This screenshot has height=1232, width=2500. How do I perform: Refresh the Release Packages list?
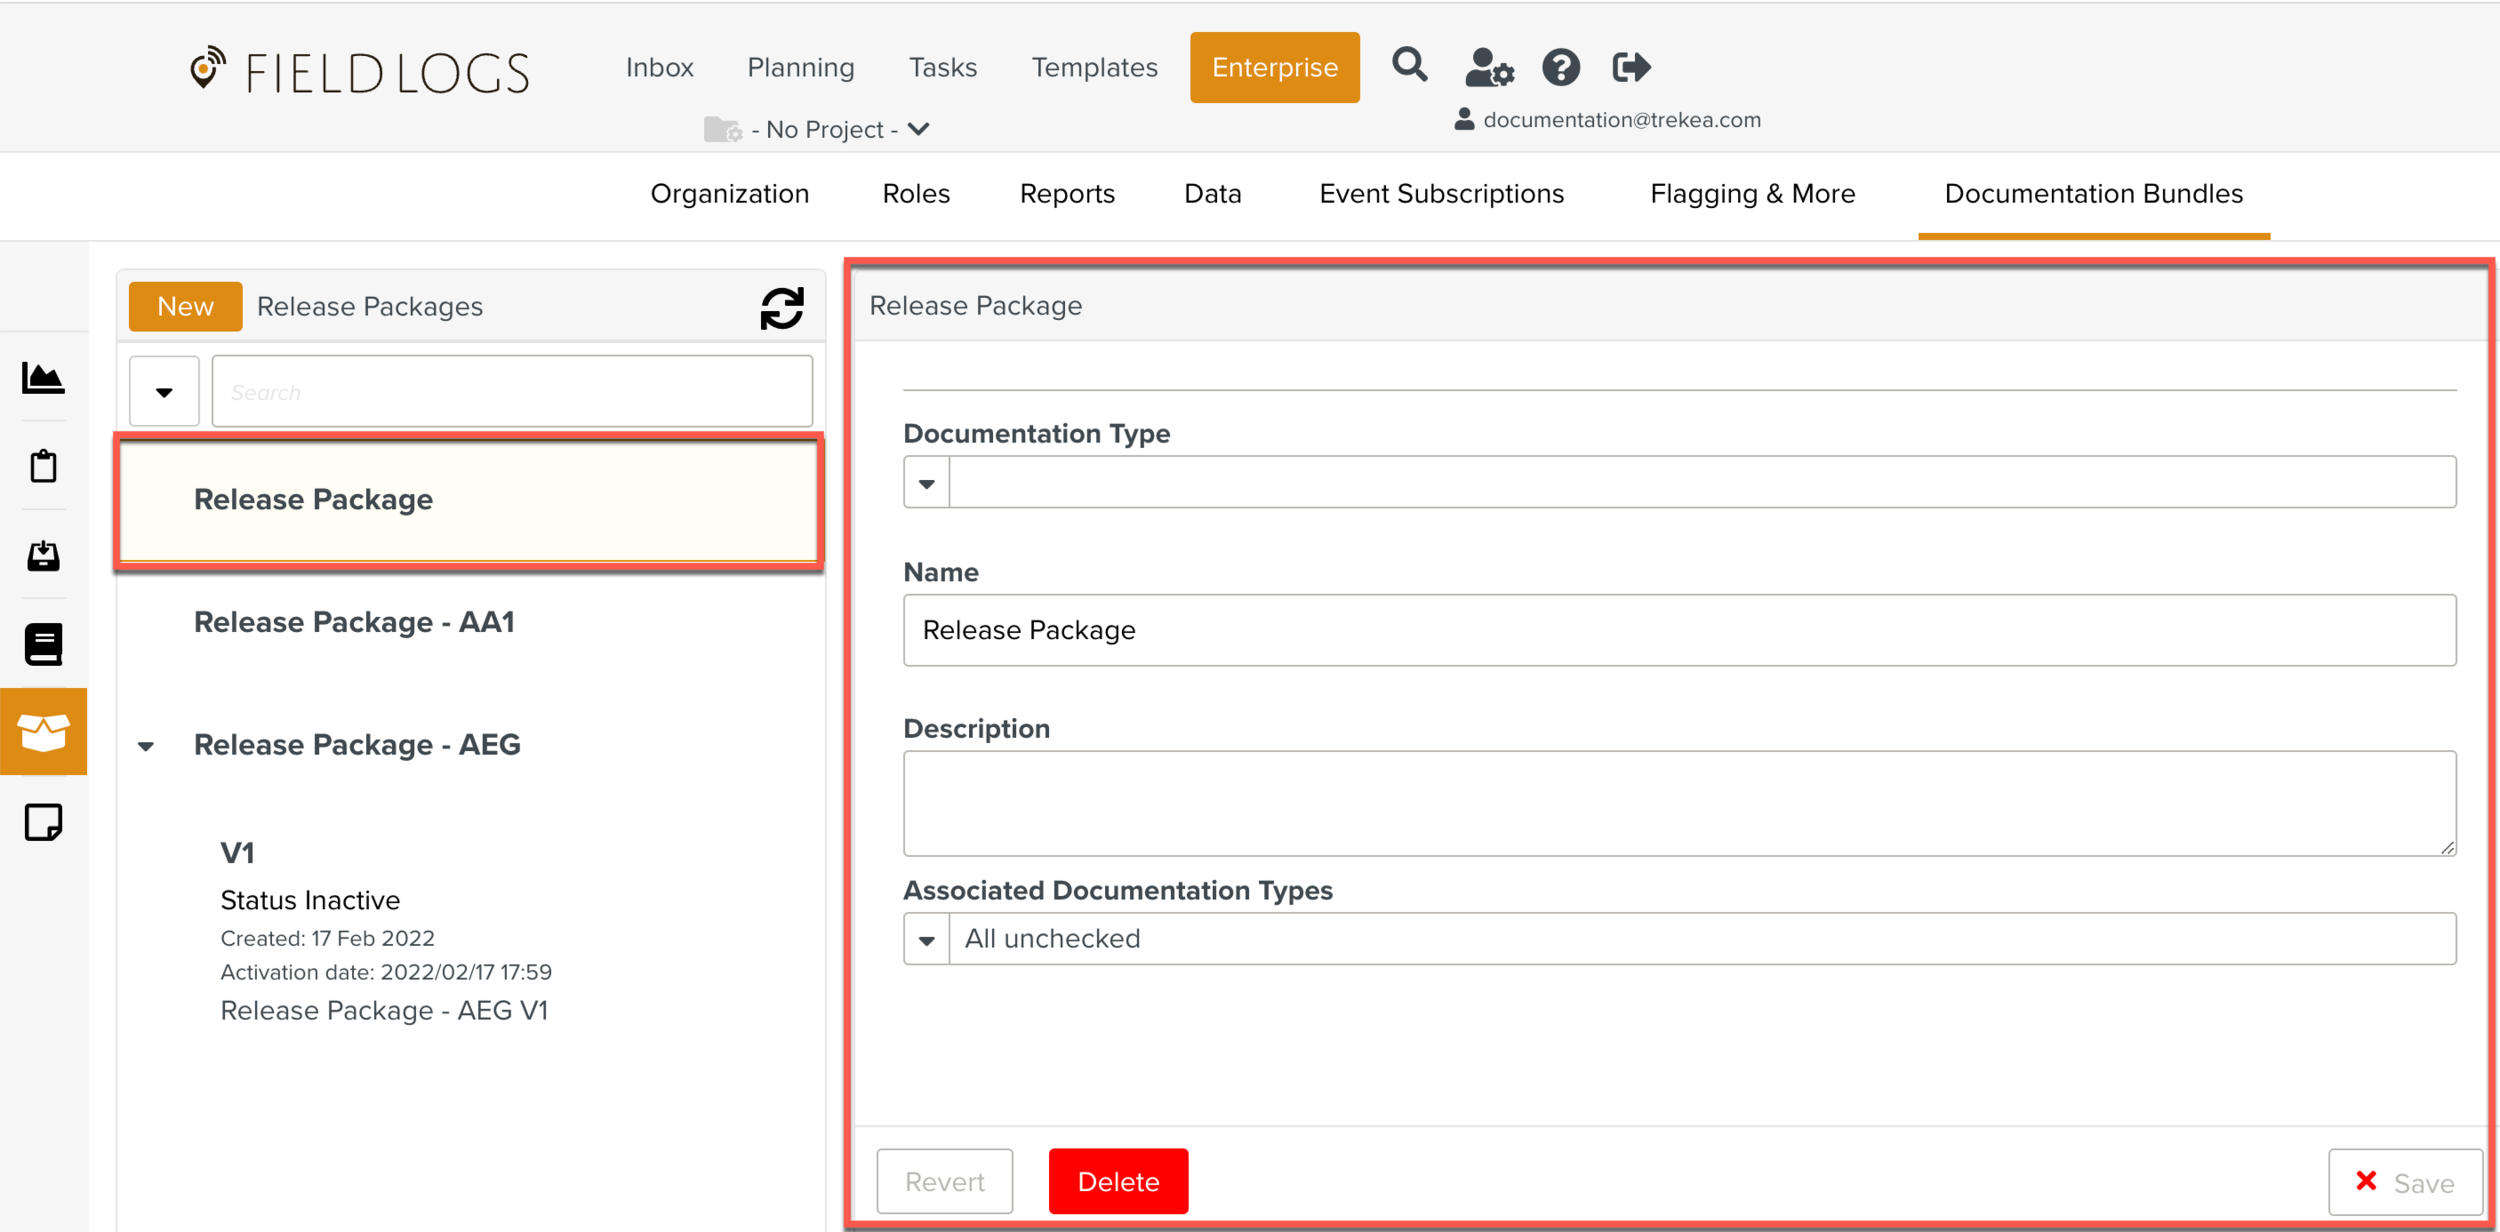782,308
